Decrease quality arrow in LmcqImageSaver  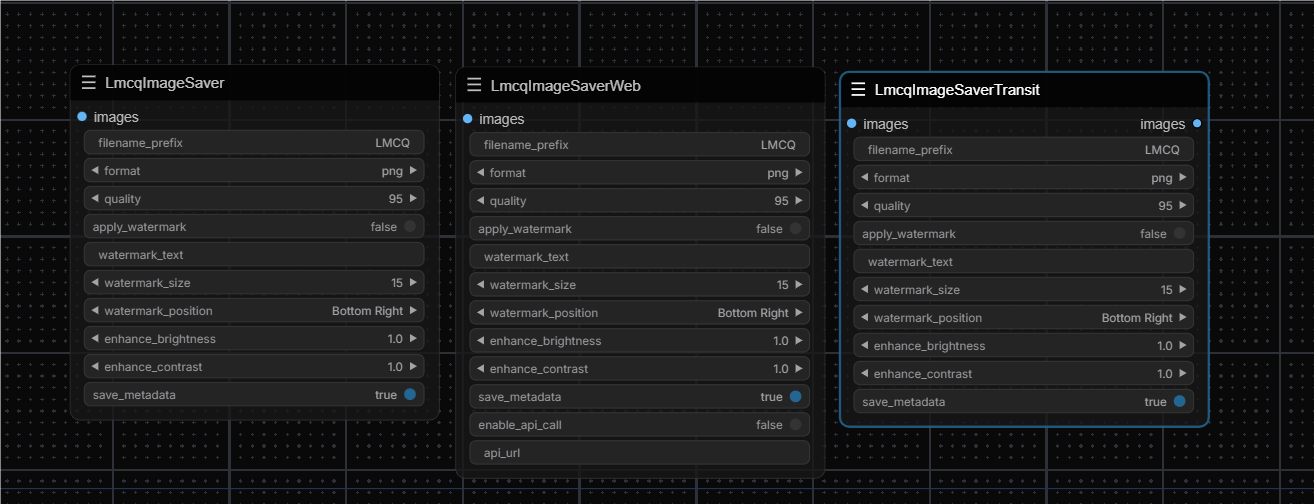[x=95, y=199]
